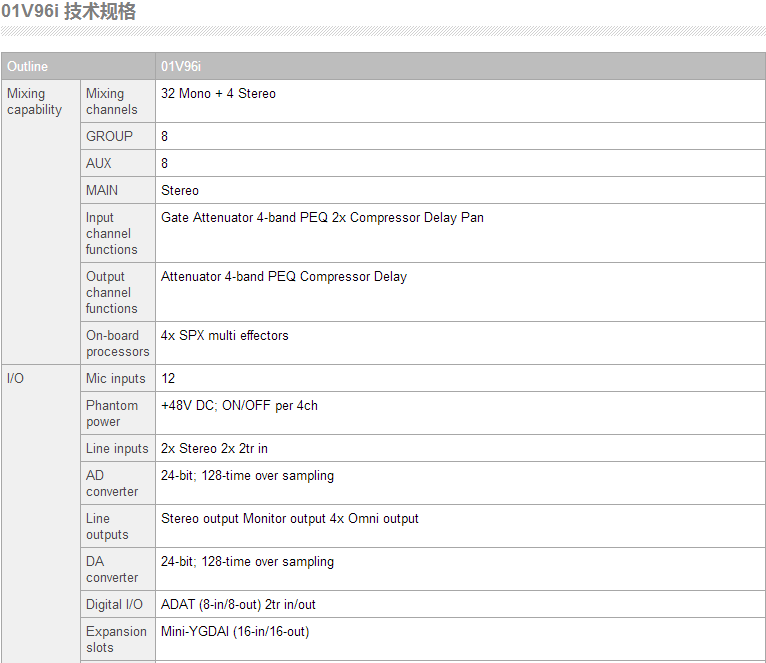Click the 'I/O' category cell
Image resolution: width=766 pixels, height=663 pixels.
coord(41,513)
